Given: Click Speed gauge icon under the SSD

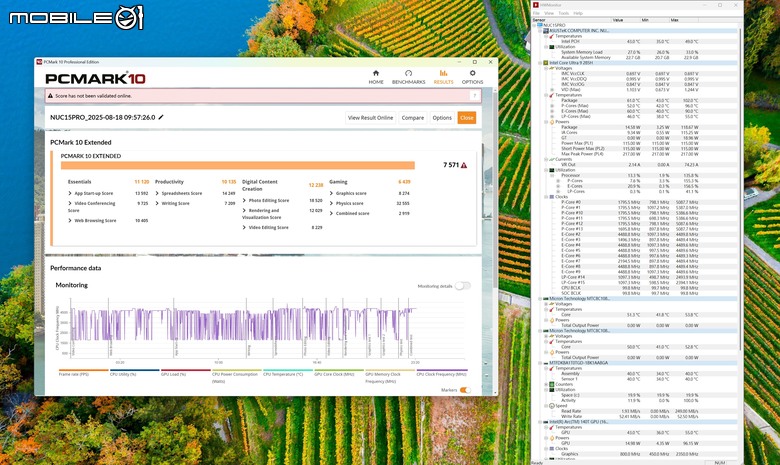Looking at the screenshot, I should tap(552, 406).
